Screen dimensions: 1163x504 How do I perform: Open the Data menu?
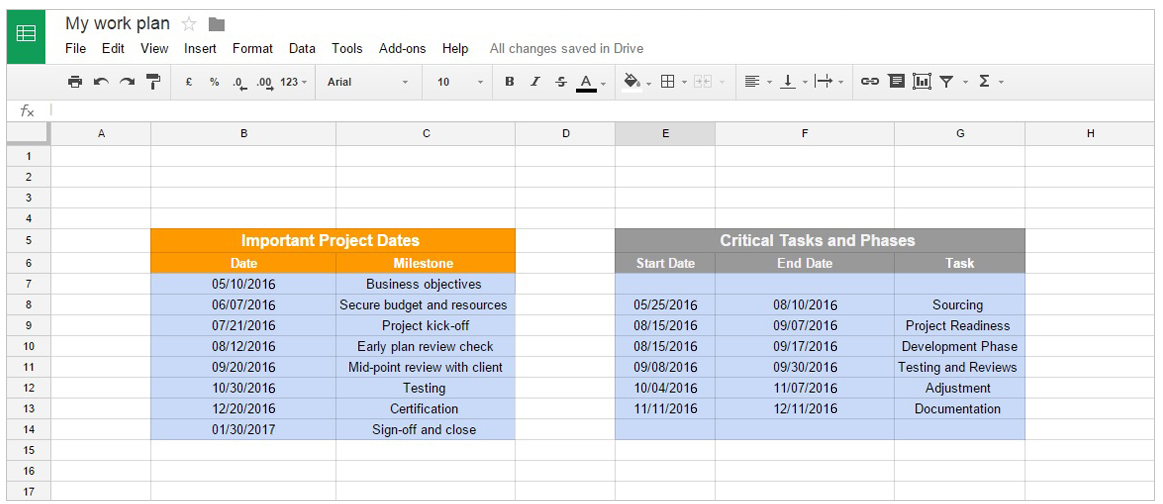(302, 49)
